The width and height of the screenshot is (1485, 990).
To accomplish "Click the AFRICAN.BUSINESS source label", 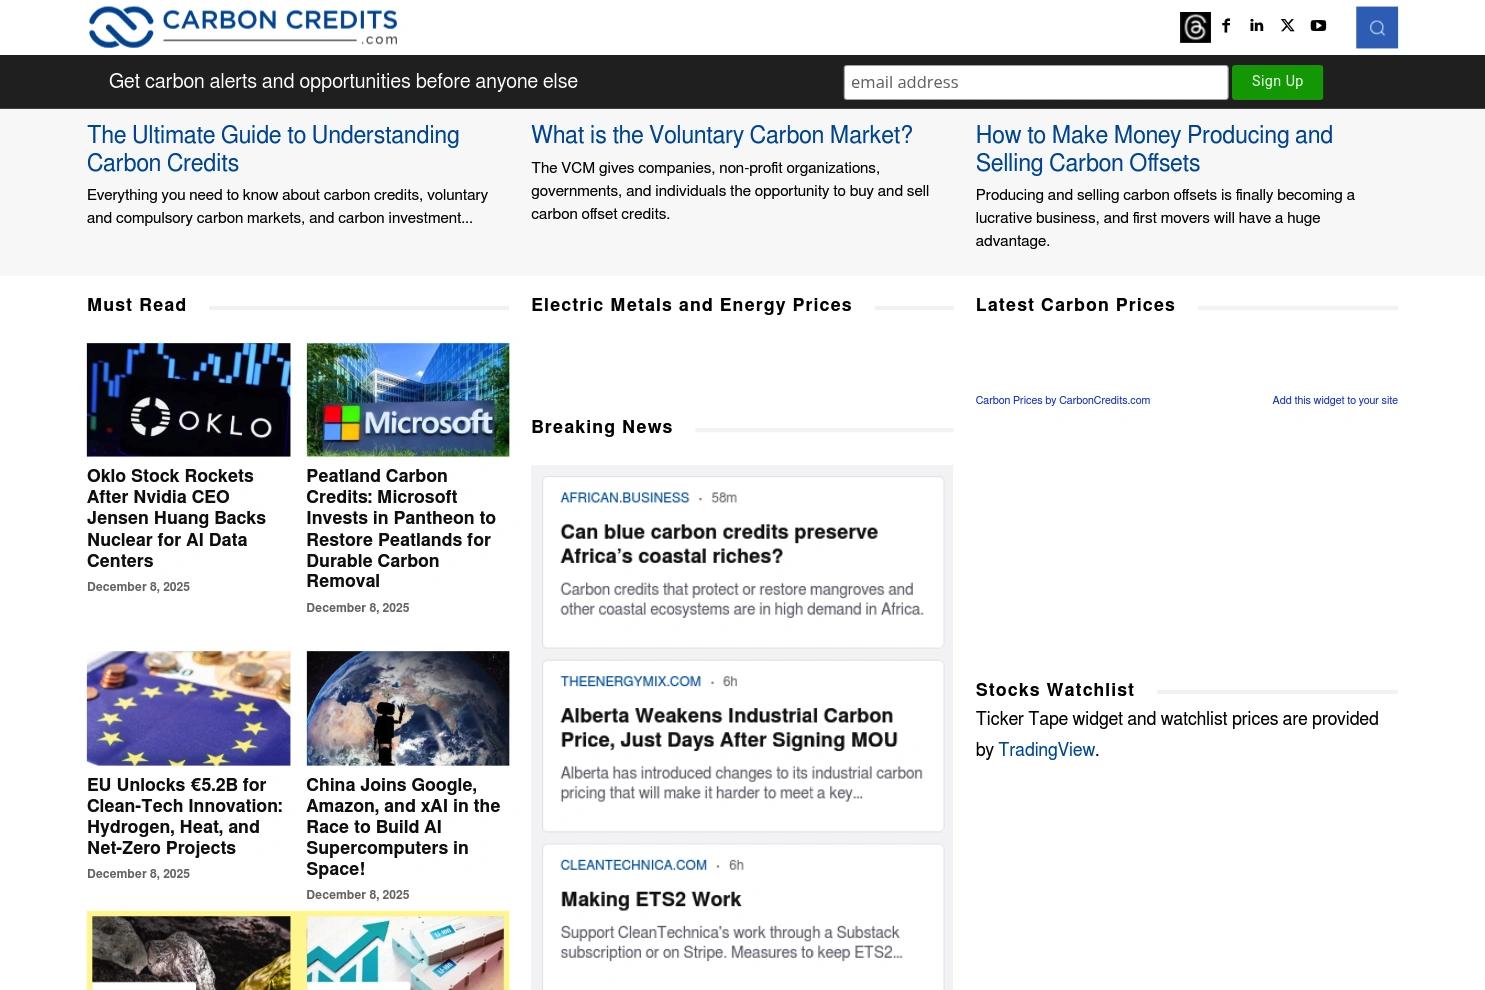I will click(625, 498).
